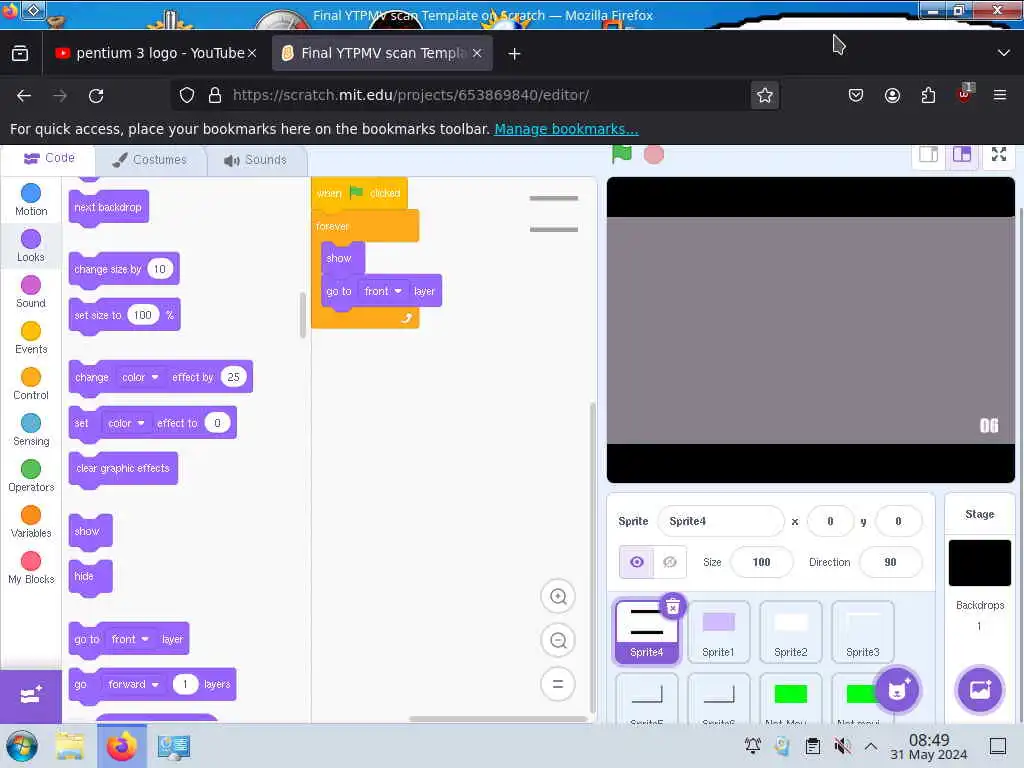Screen dimensions: 1024x768
Task: Save page to Pocket
Action: coord(856,95)
